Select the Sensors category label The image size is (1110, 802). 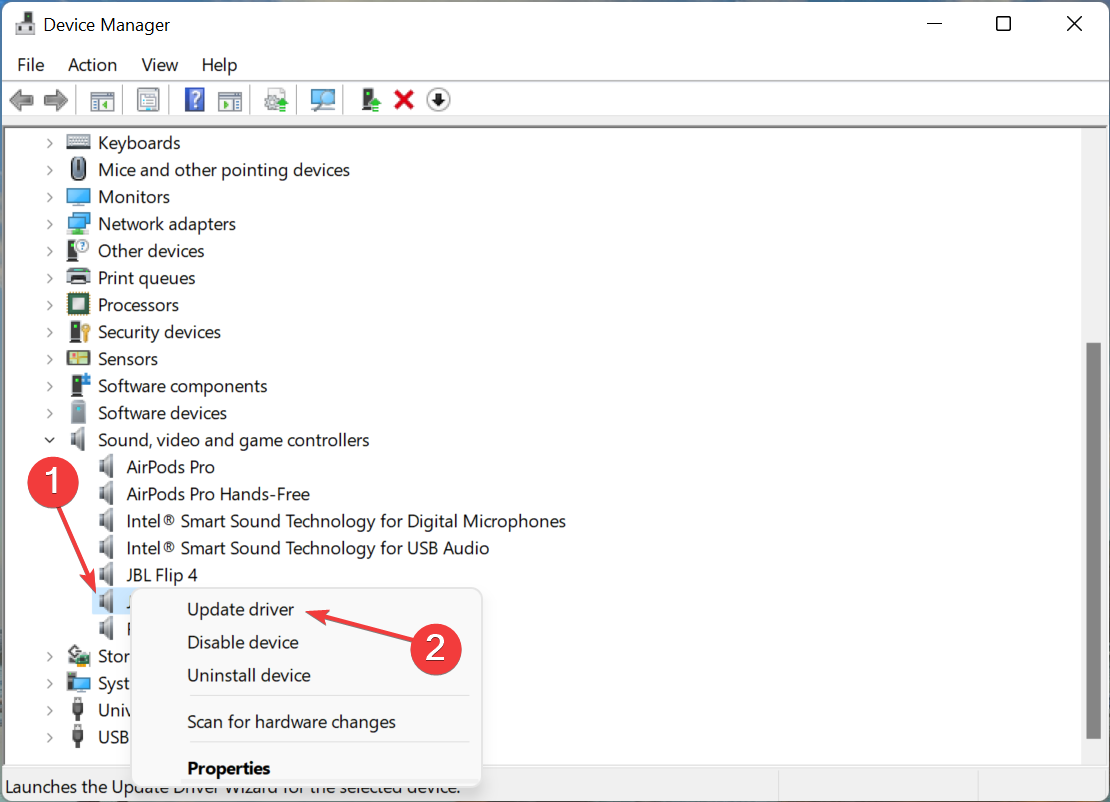coord(127,359)
